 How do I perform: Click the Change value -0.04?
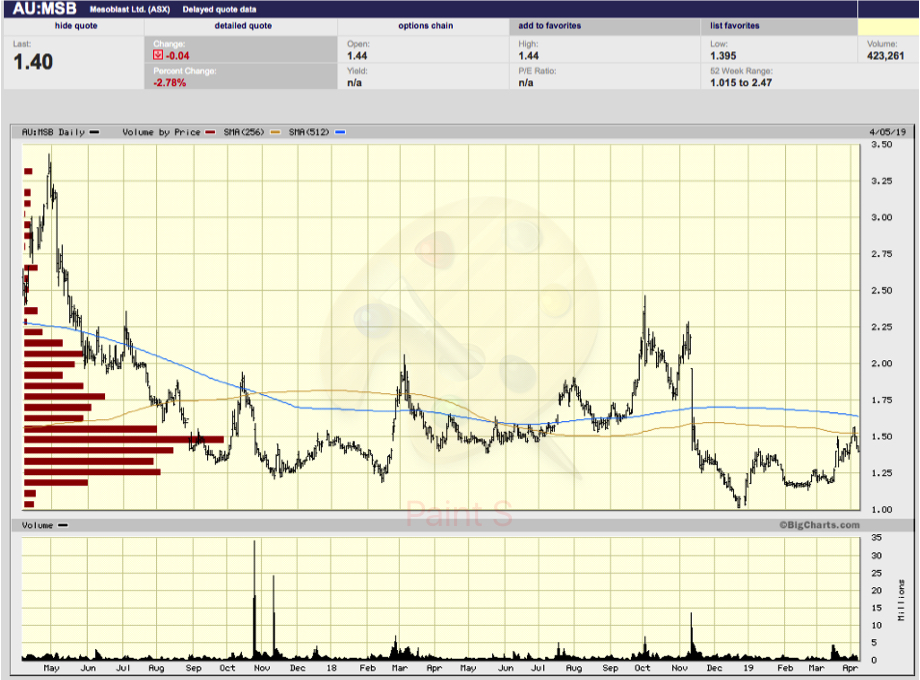point(177,56)
